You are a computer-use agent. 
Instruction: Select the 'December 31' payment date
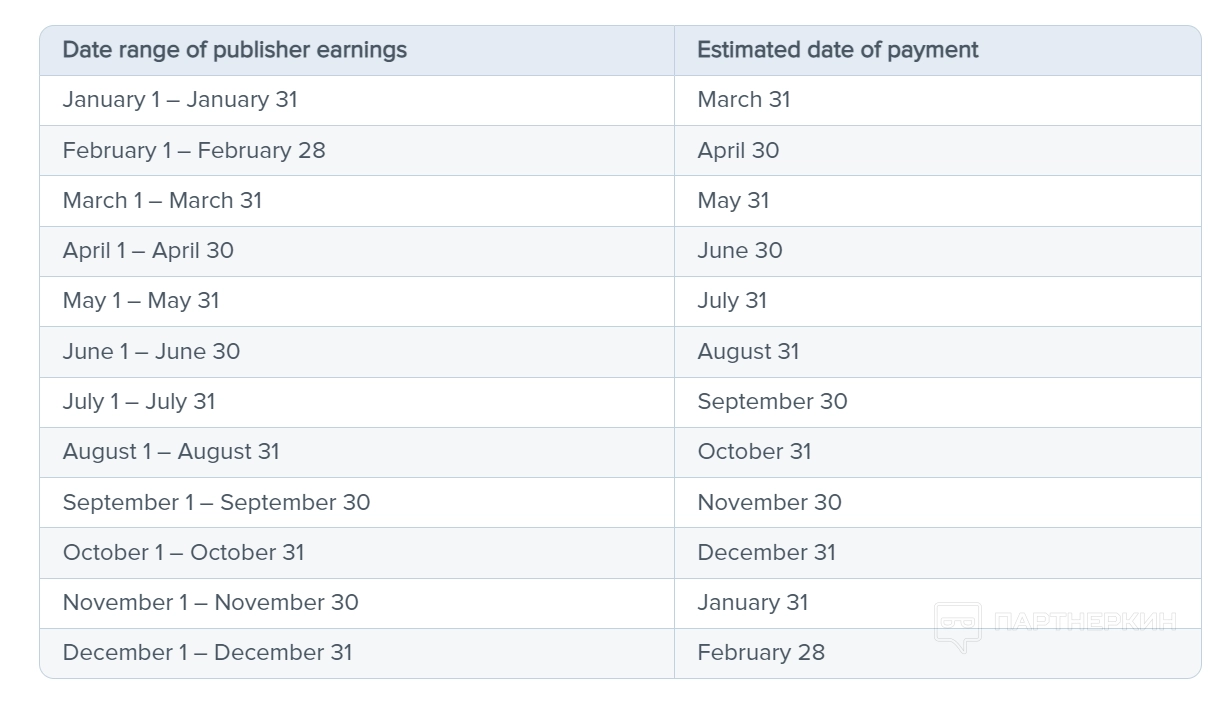(766, 552)
